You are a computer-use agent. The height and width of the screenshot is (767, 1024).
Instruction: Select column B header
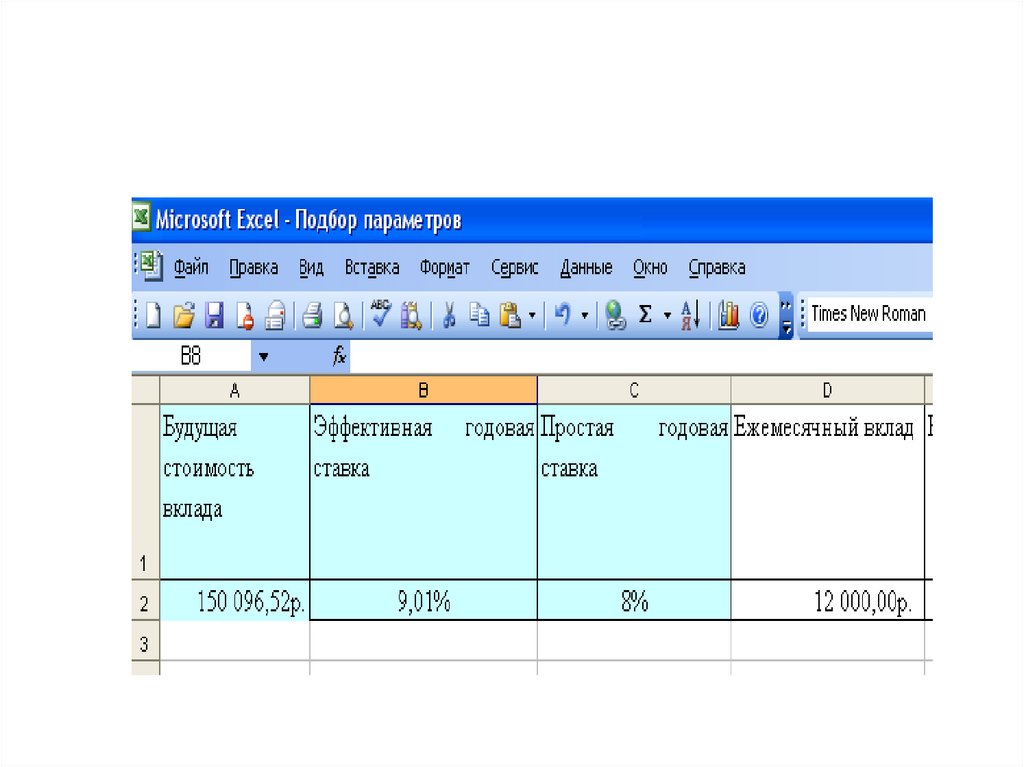(x=423, y=391)
